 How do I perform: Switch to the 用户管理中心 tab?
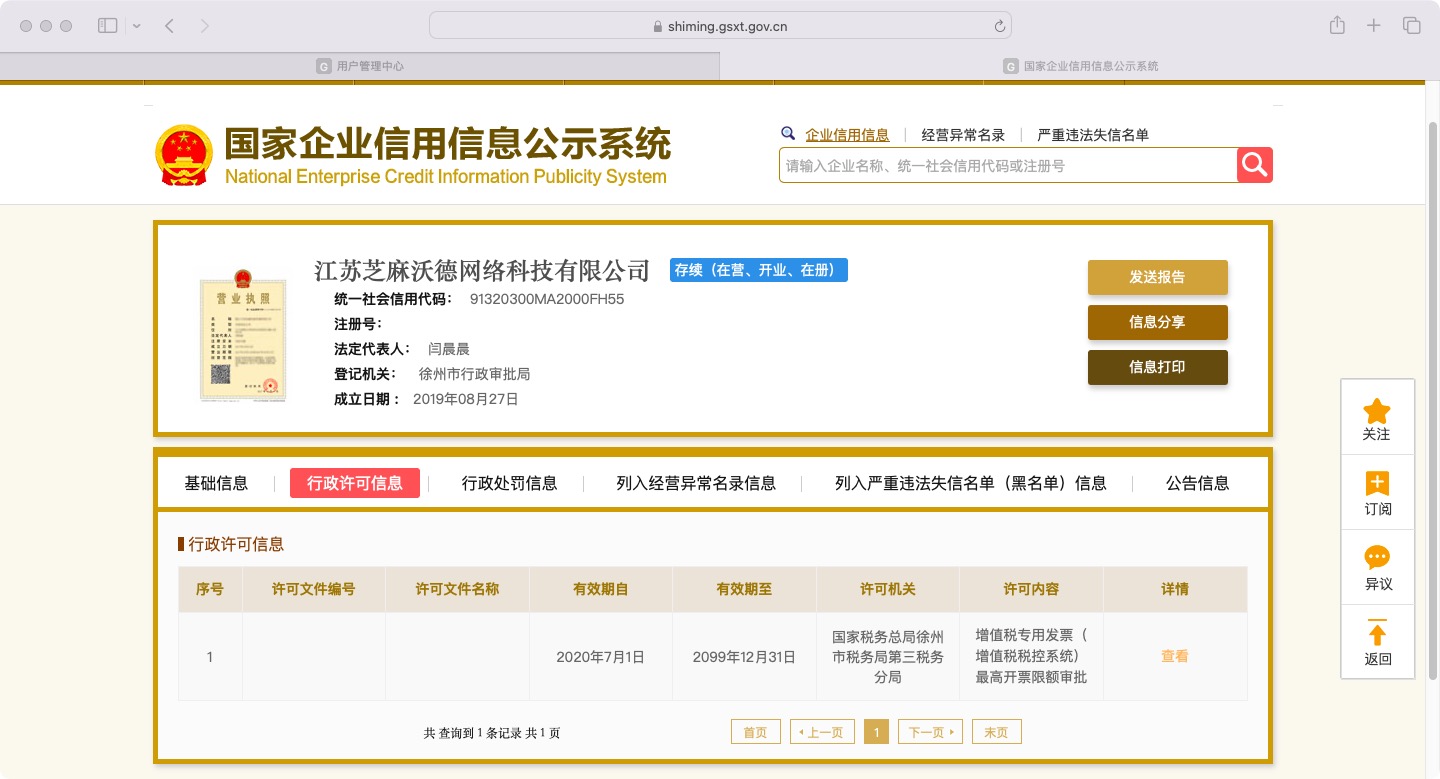pyautogui.click(x=360, y=66)
